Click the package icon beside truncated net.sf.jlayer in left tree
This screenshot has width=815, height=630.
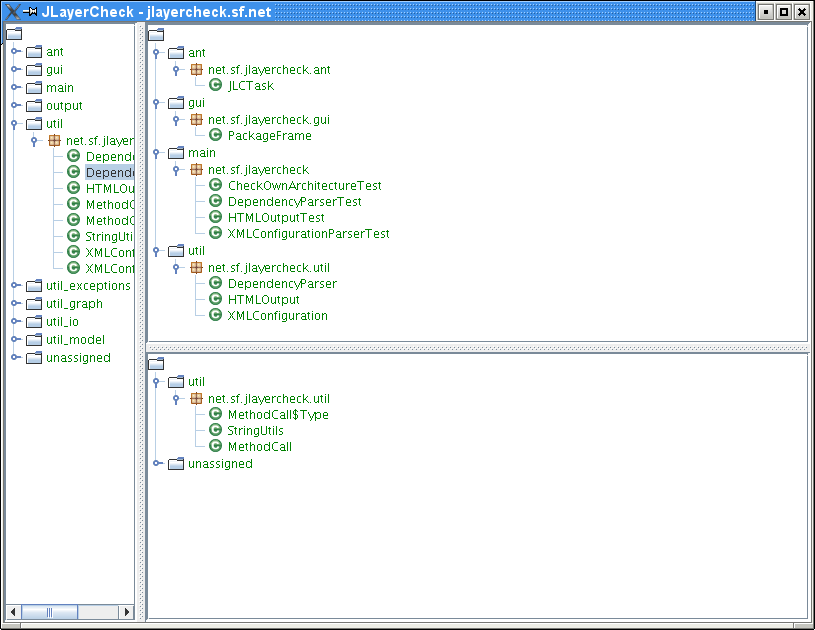pos(54,140)
